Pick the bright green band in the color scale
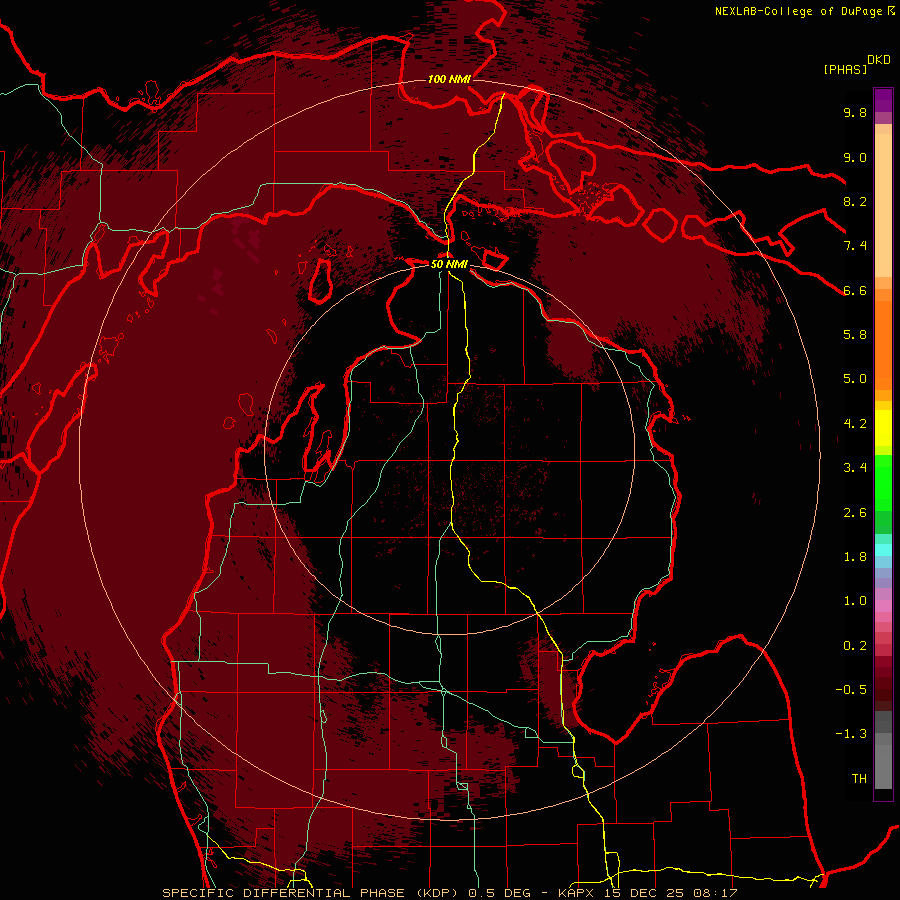Image resolution: width=900 pixels, height=900 pixels. point(883,483)
